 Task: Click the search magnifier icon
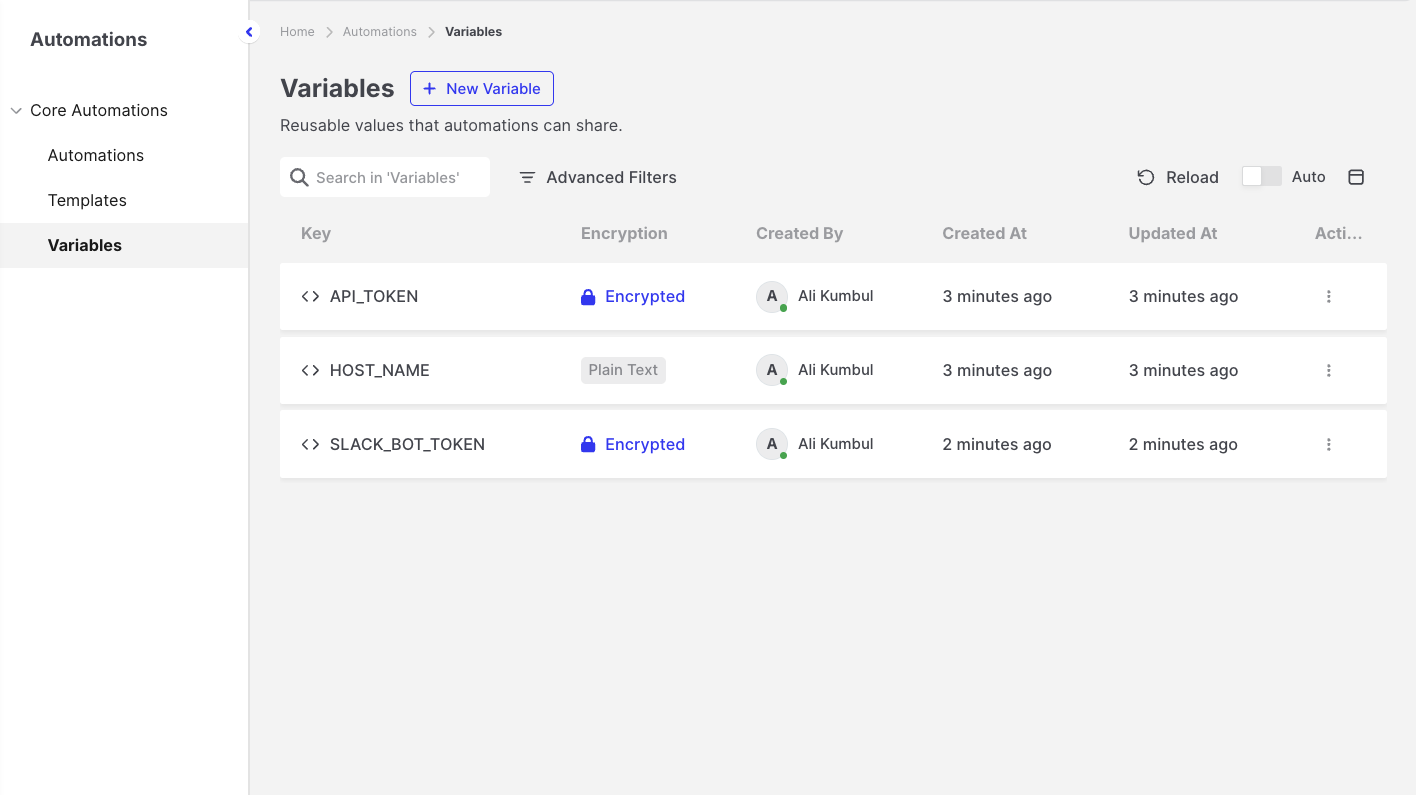point(298,177)
